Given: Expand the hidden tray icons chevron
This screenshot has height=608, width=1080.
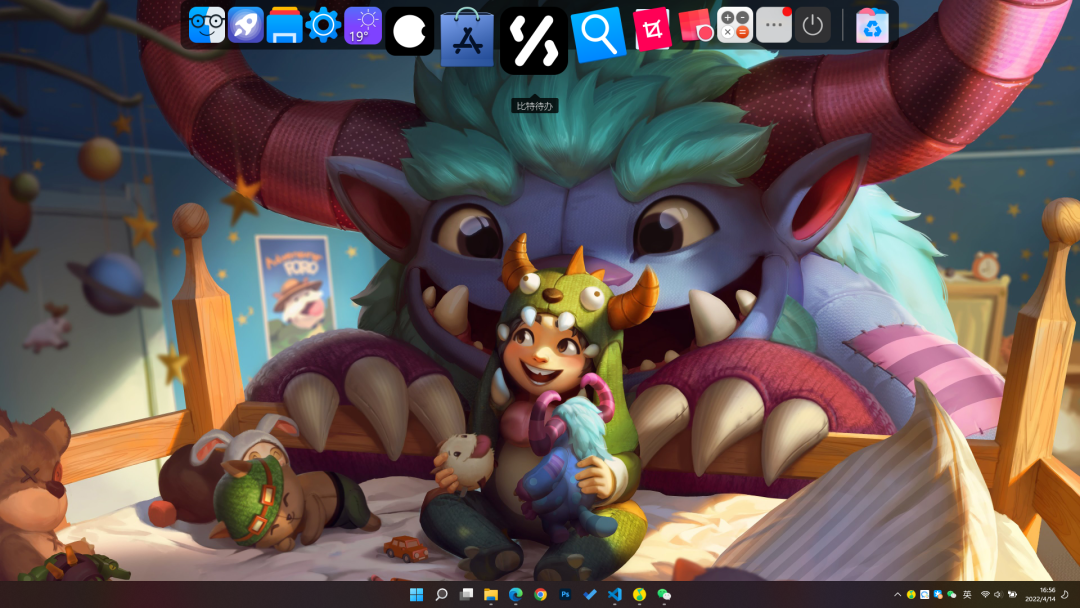Looking at the screenshot, I should pyautogui.click(x=897, y=594).
